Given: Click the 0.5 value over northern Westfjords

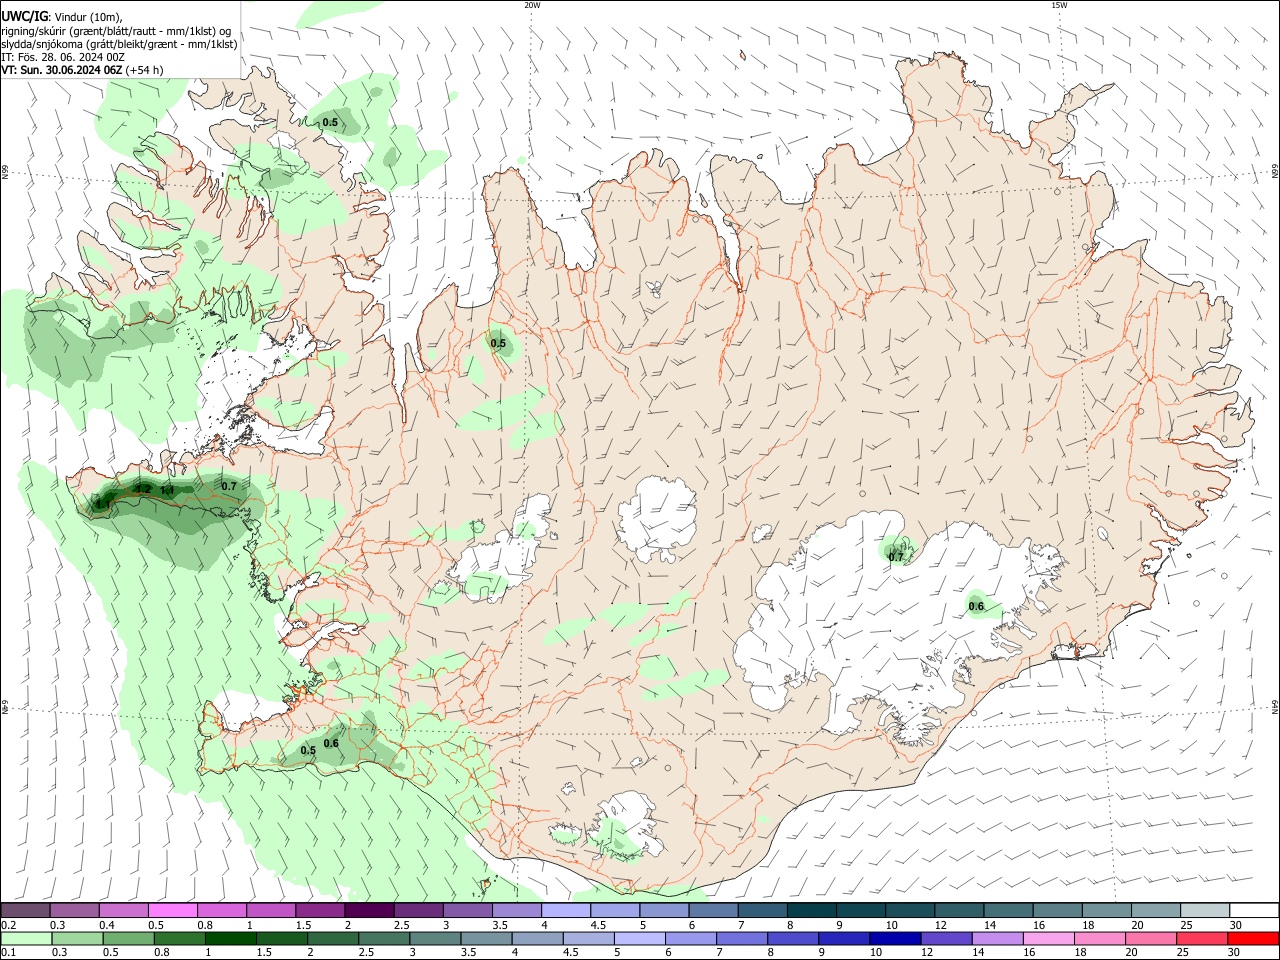Looking at the screenshot, I should tap(330, 123).
